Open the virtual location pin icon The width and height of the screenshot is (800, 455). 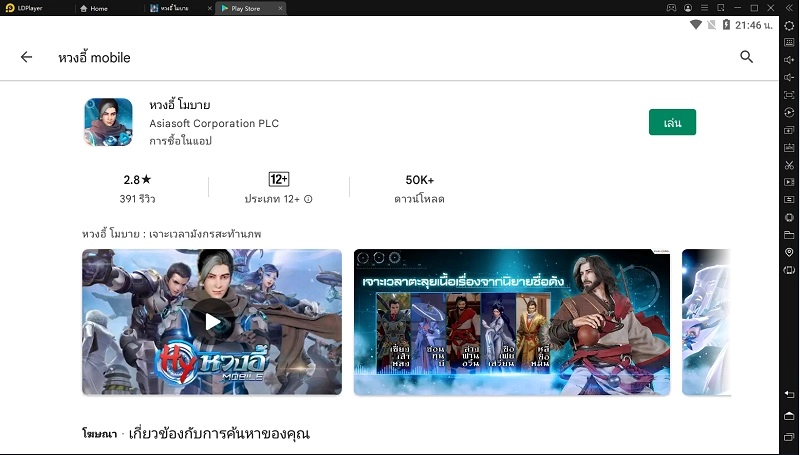789,252
